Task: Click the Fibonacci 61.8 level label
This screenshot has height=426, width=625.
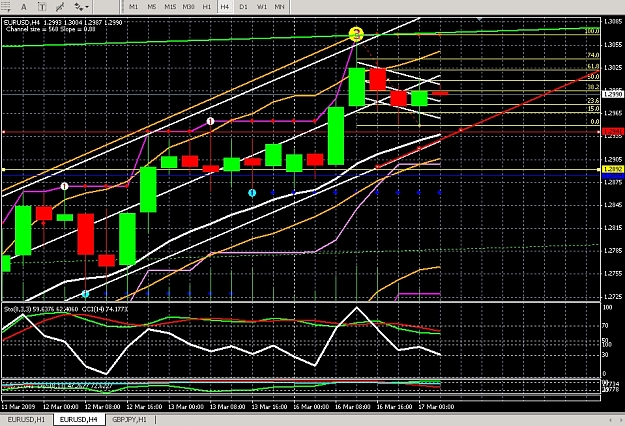Action: coord(593,67)
